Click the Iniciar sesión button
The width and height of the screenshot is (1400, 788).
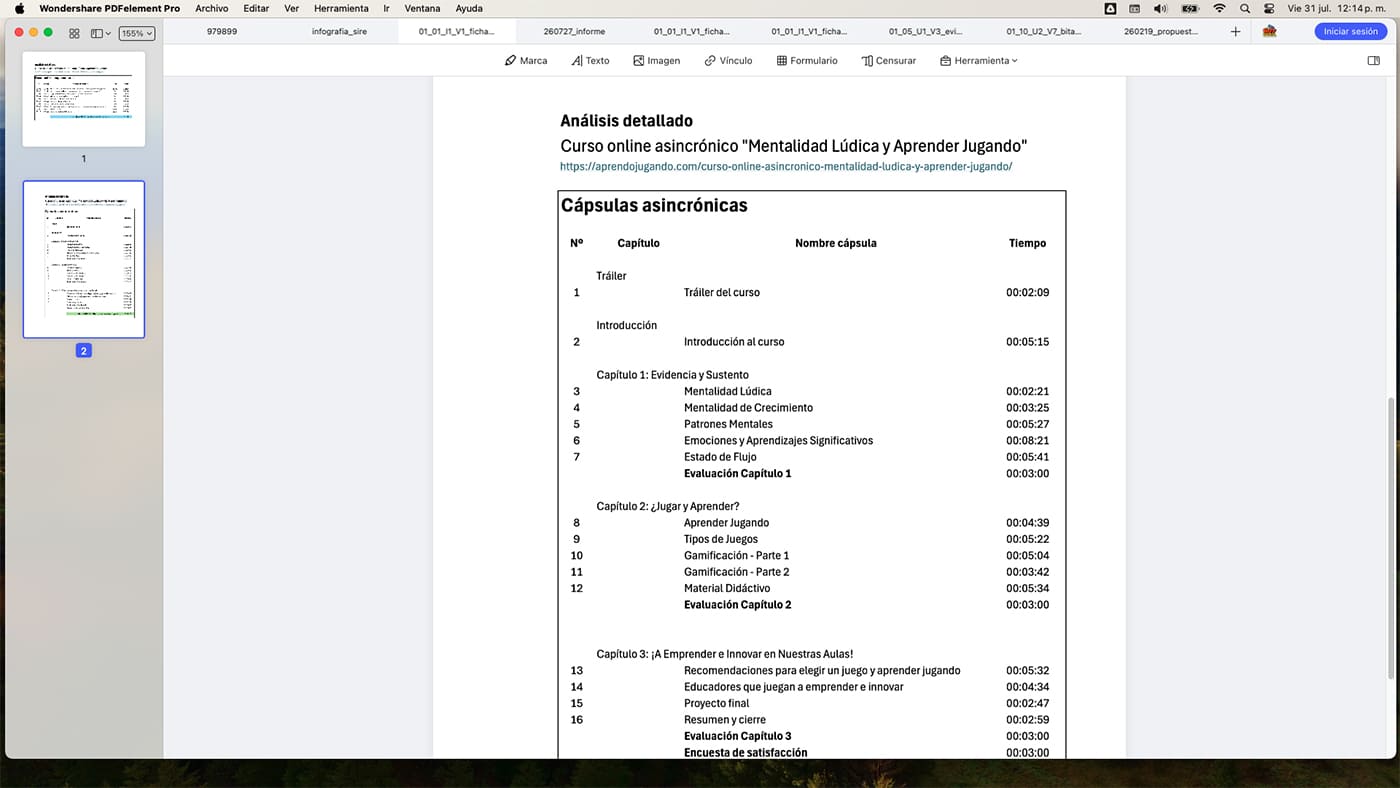1350,32
